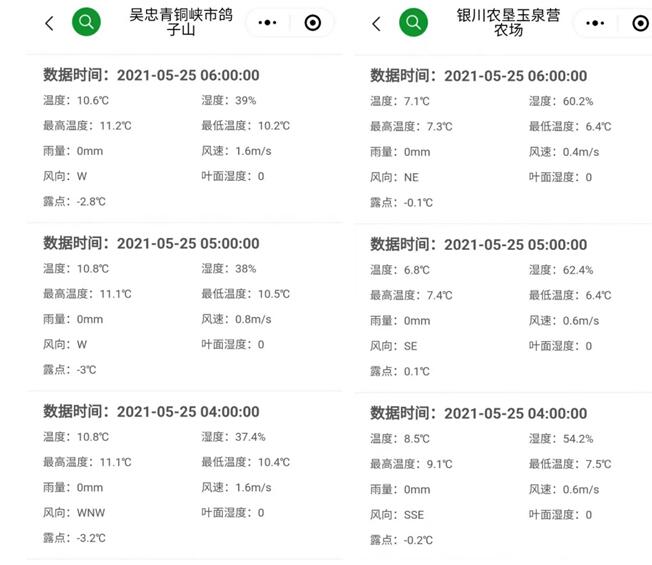Close right mini program via target icon
Image resolution: width=652 pixels, height=565 pixels.
[640, 23]
